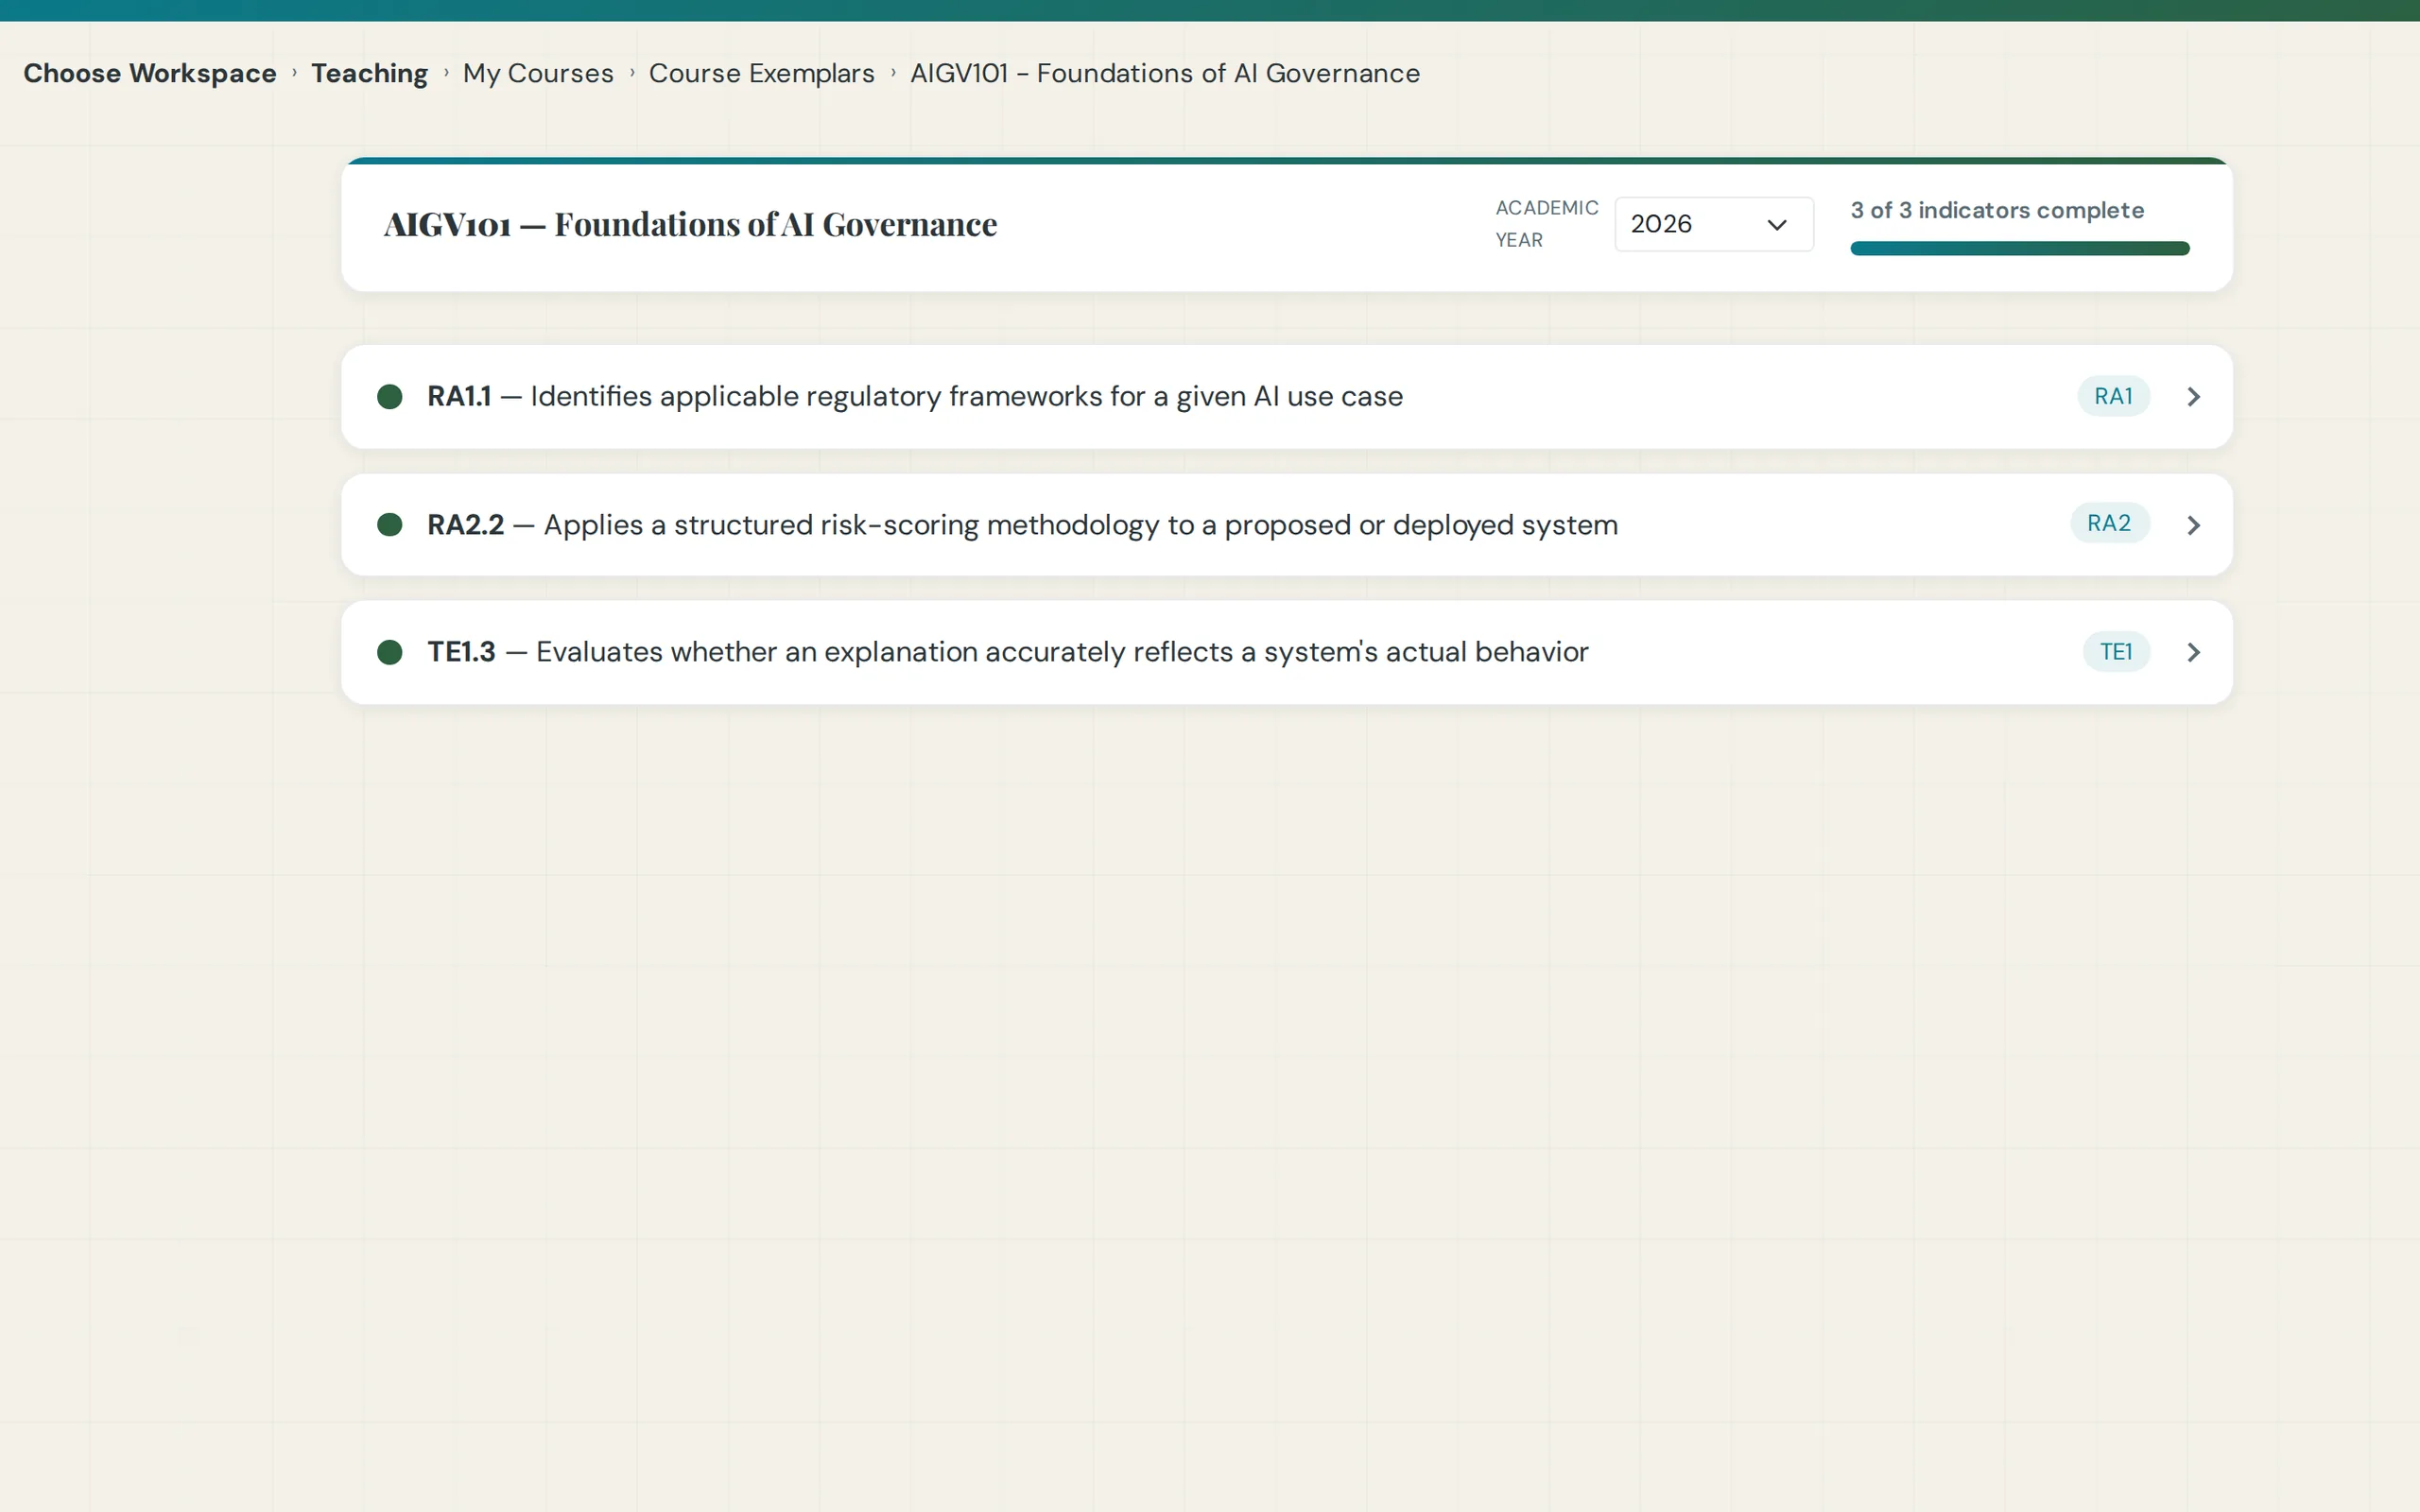Click the green status dot for TE1.3
2420x1512 pixels.
[x=390, y=652]
